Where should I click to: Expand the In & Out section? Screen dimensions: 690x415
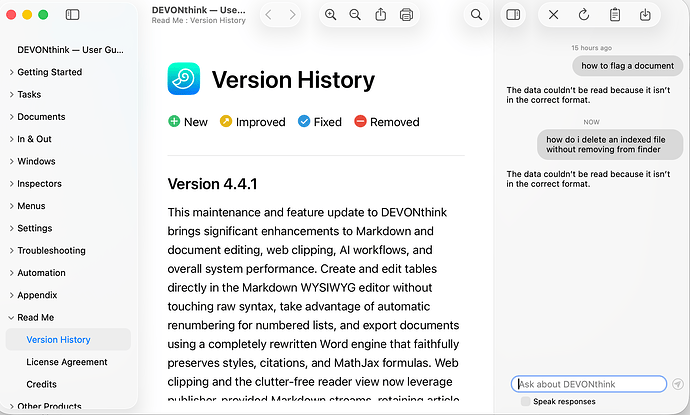point(11,139)
